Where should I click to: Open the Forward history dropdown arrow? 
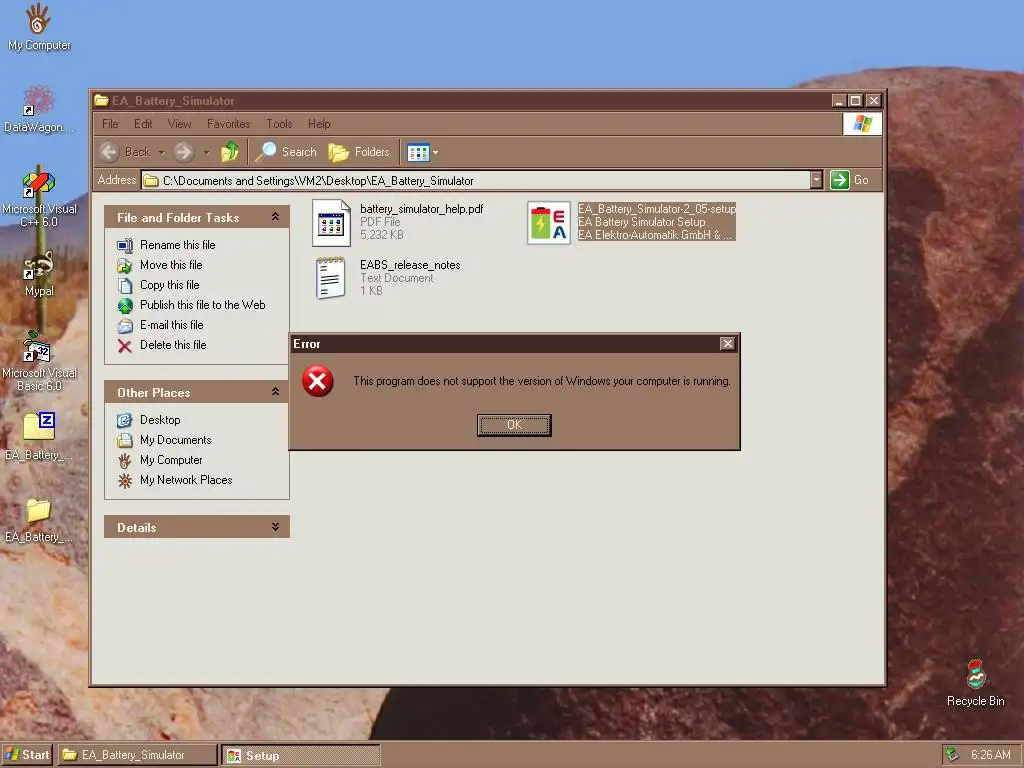coord(206,153)
